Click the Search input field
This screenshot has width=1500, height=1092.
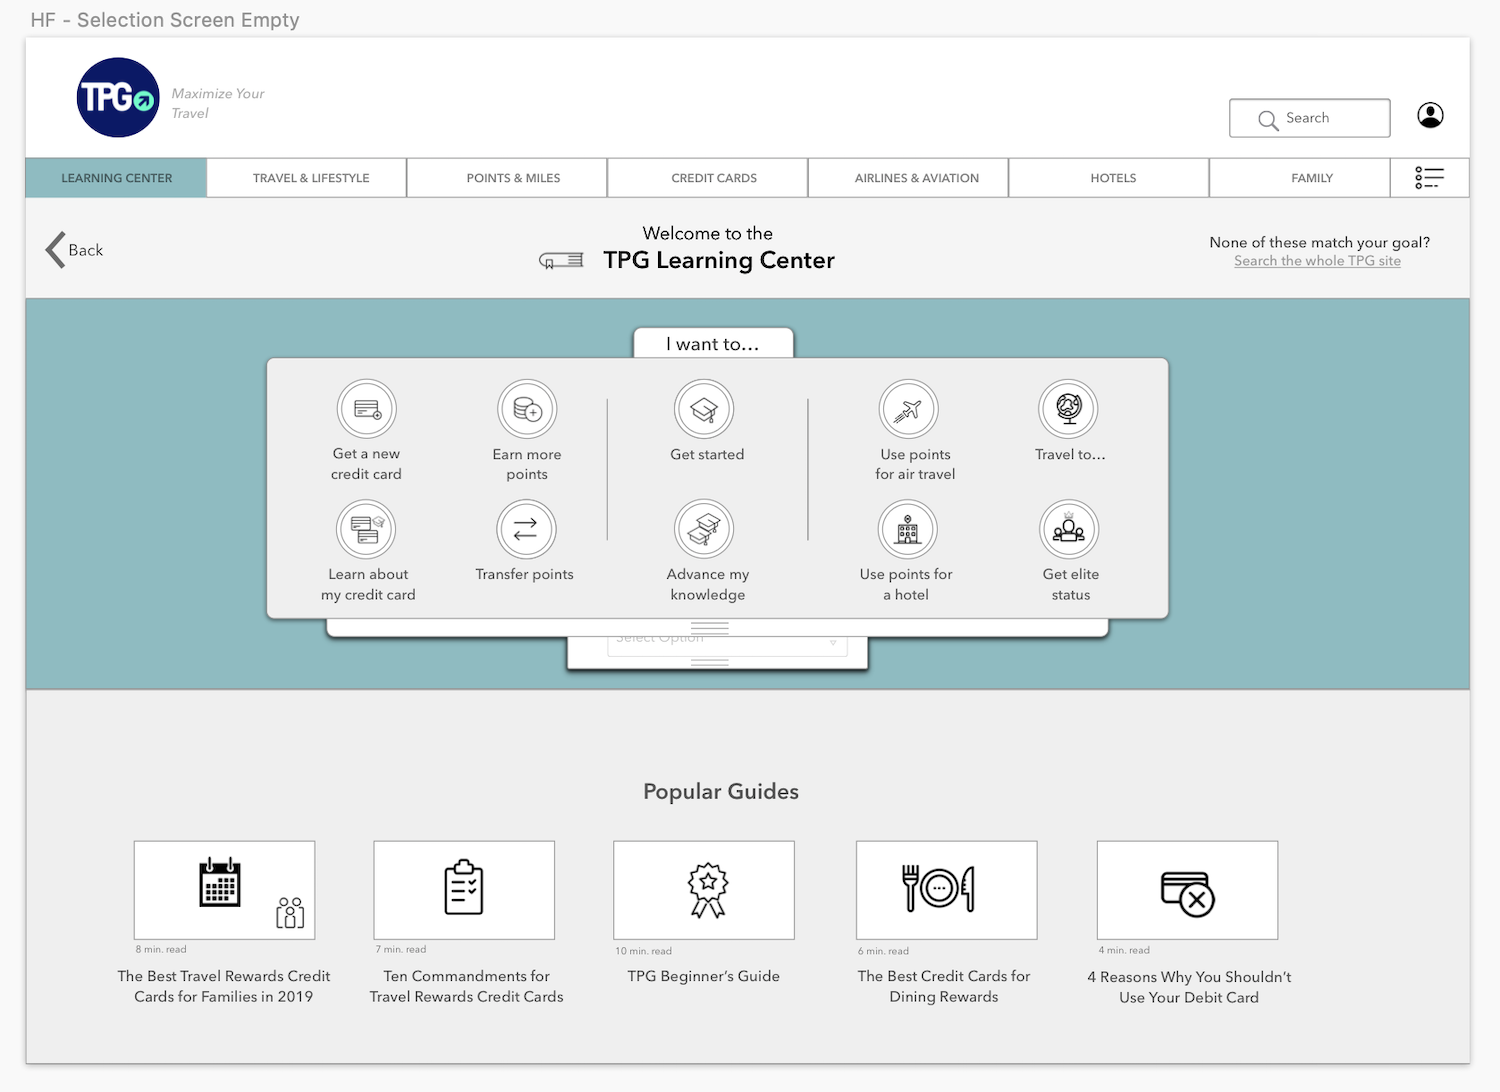click(x=1310, y=118)
